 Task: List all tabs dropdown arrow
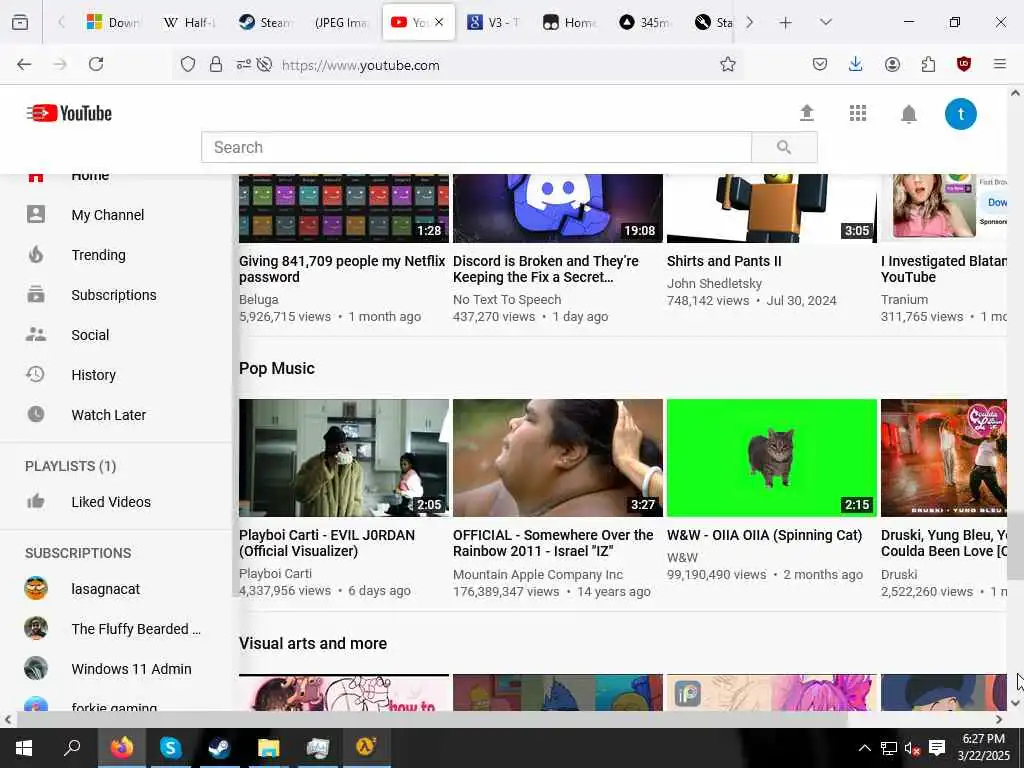825,22
